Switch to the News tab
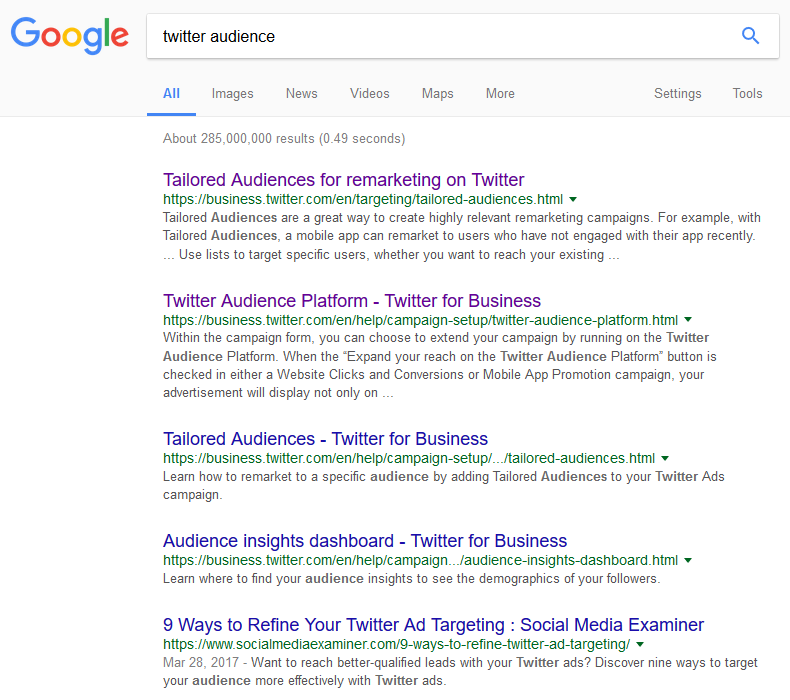This screenshot has height=700, width=790. click(301, 94)
